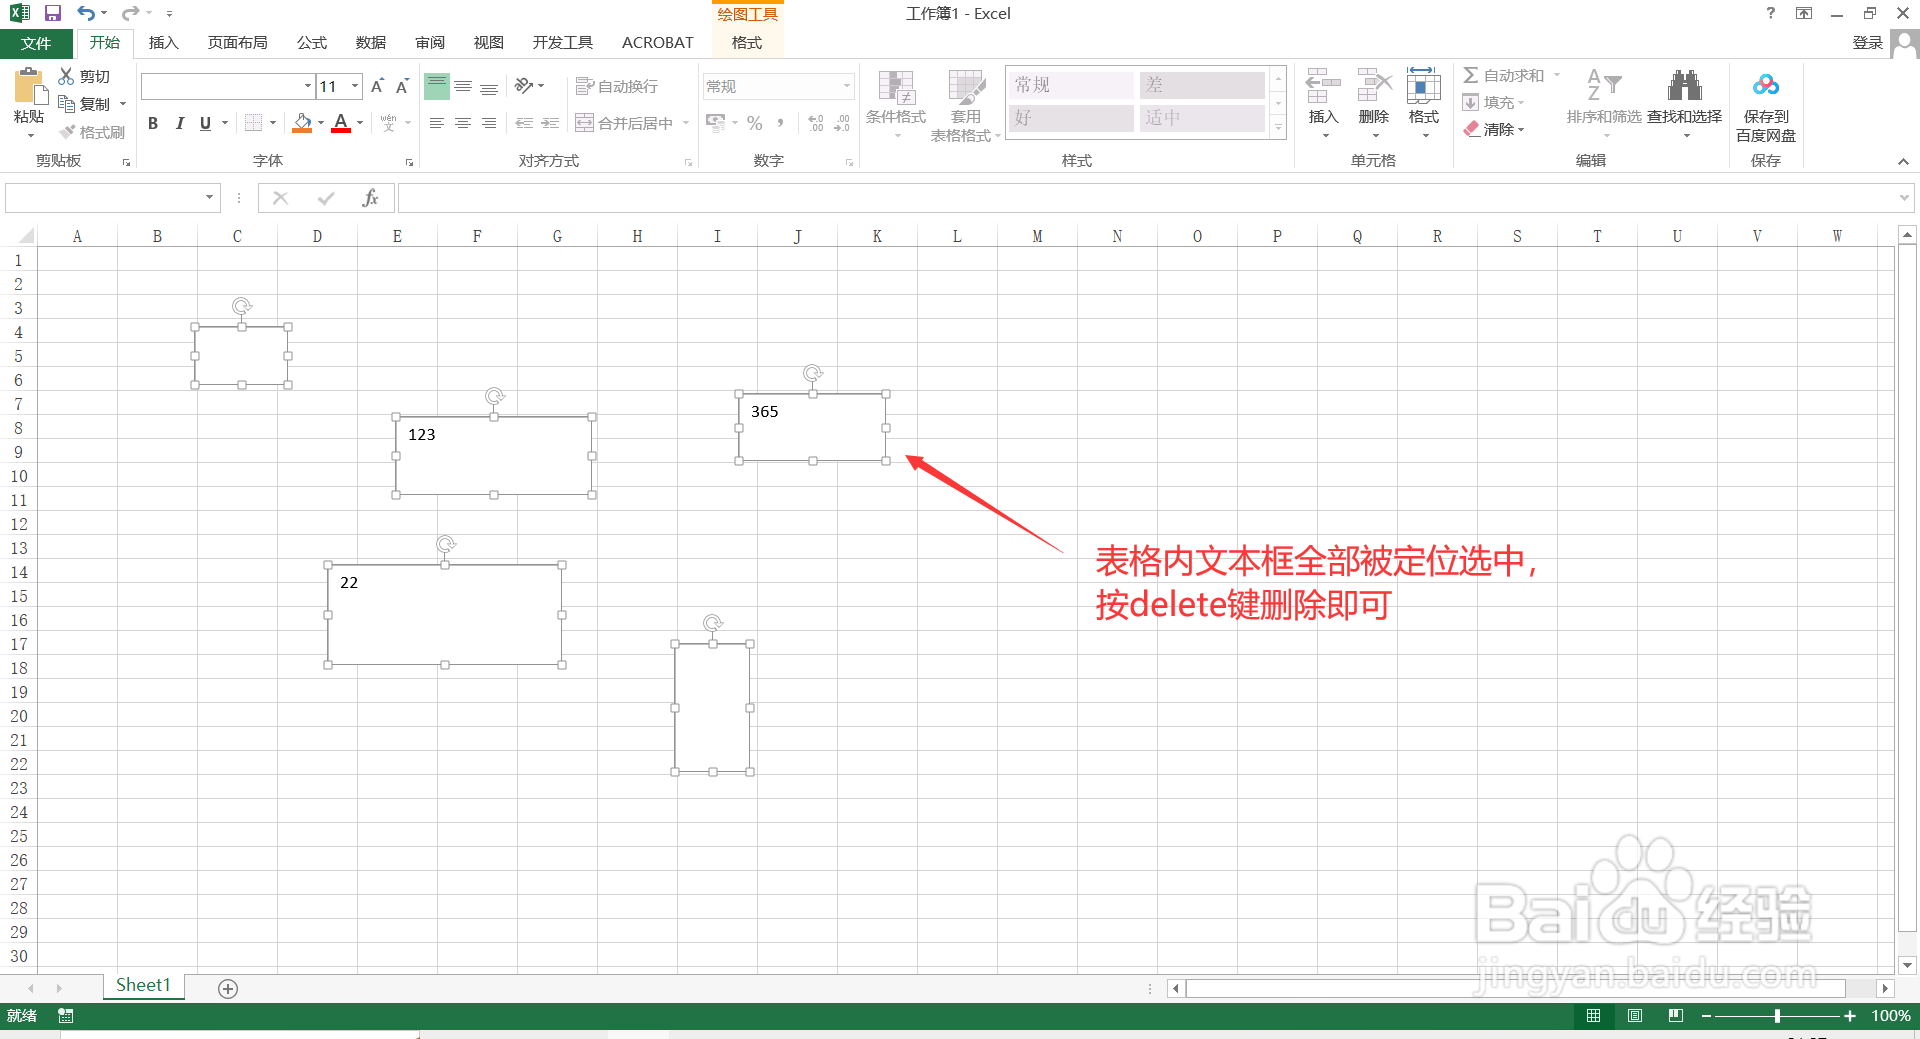
Task: Apply the red font color swatch
Action: pyautogui.click(x=341, y=123)
